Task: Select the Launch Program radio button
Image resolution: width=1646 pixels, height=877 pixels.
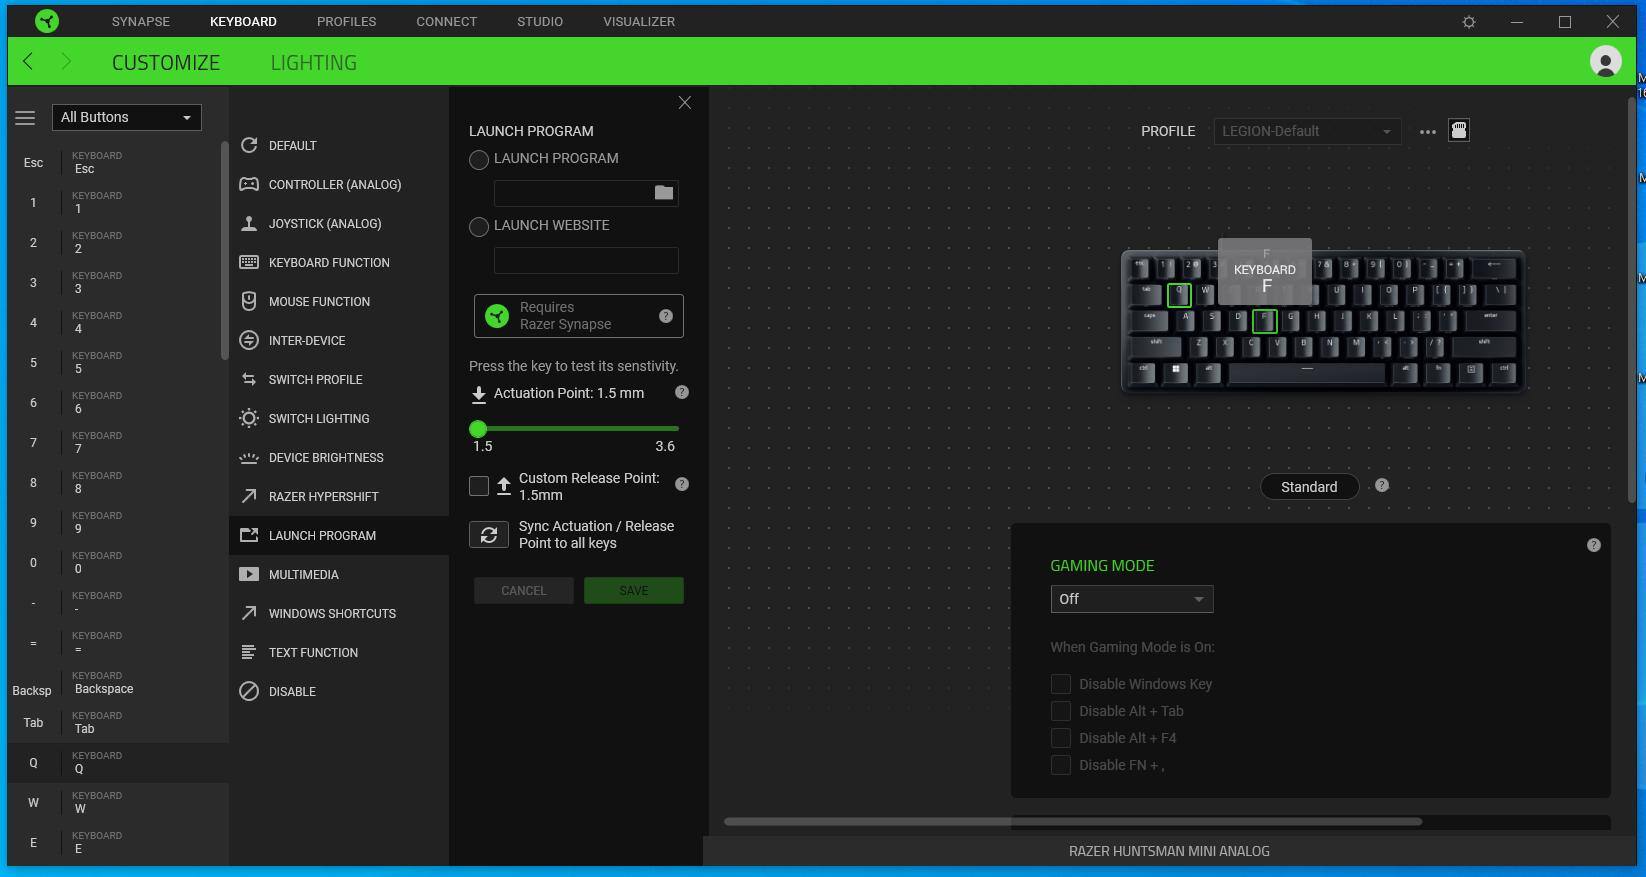Action: click(x=479, y=160)
